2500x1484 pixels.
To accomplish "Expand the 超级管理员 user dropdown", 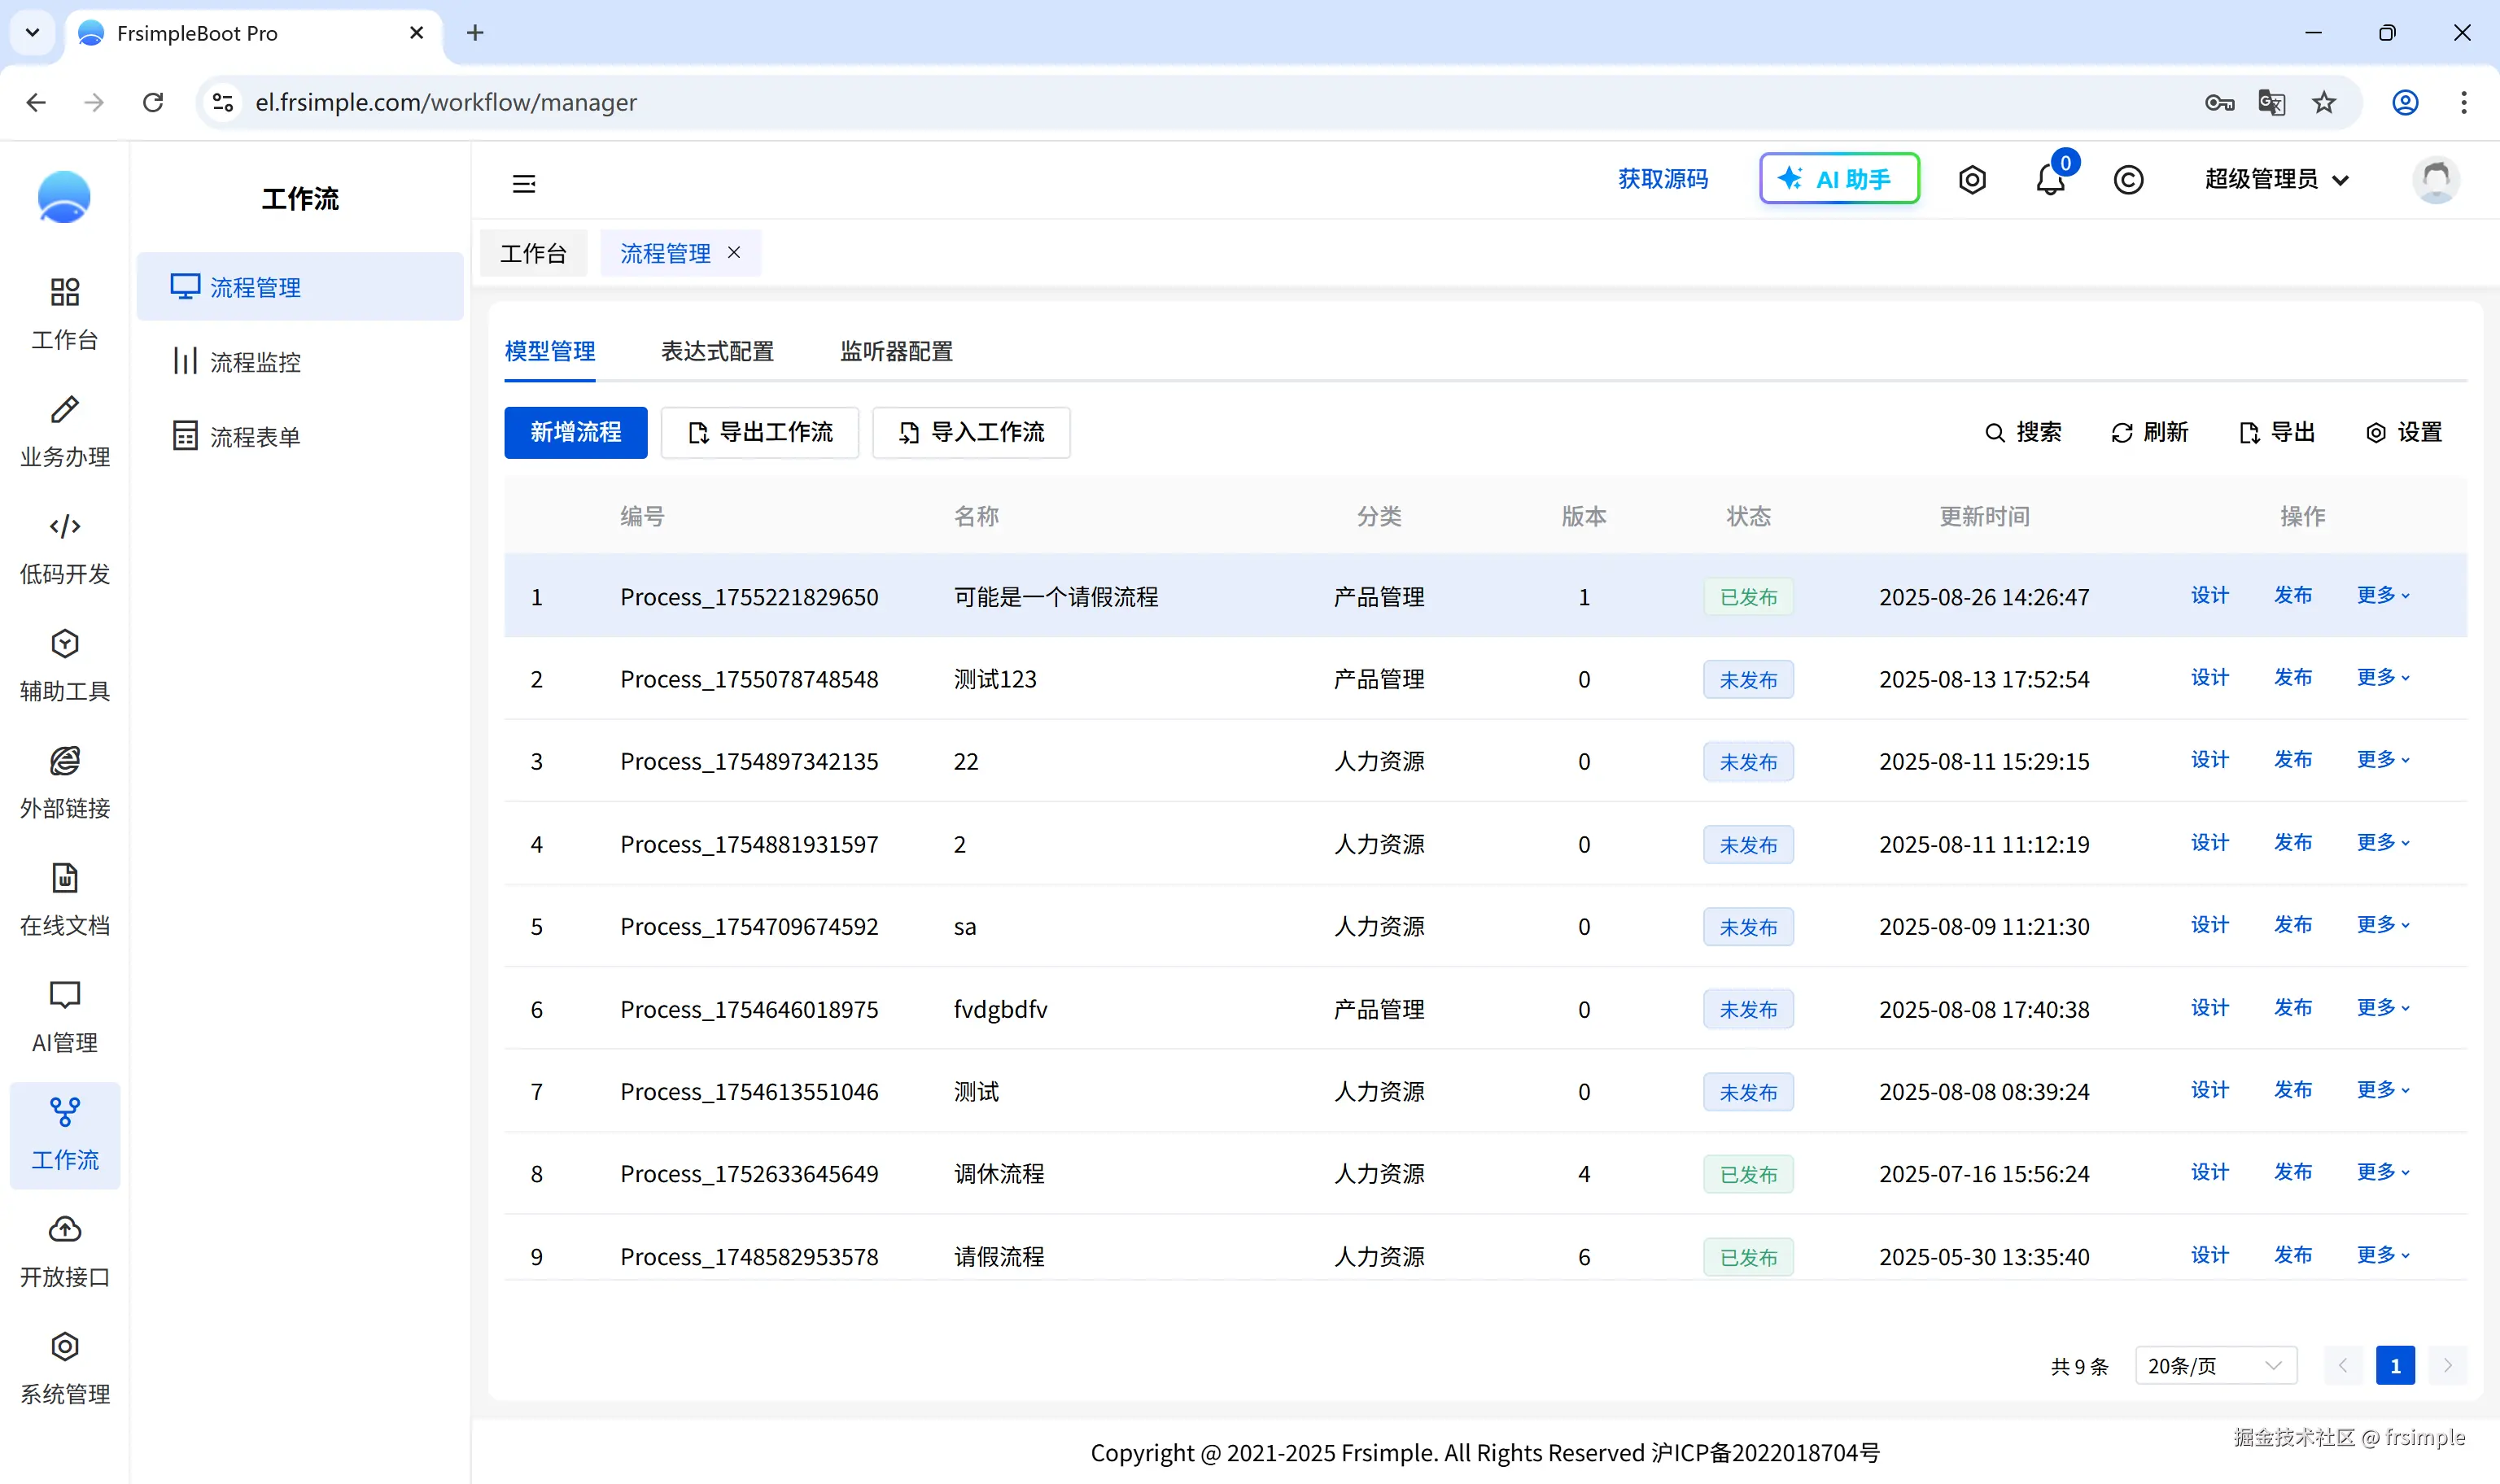I will 2276,180.
